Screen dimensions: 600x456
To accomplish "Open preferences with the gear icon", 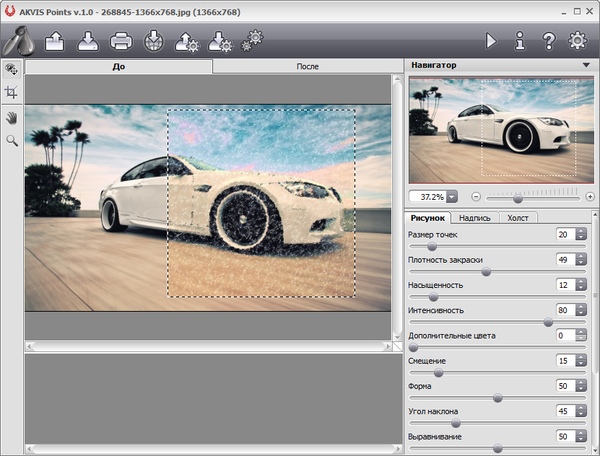I will 577,41.
